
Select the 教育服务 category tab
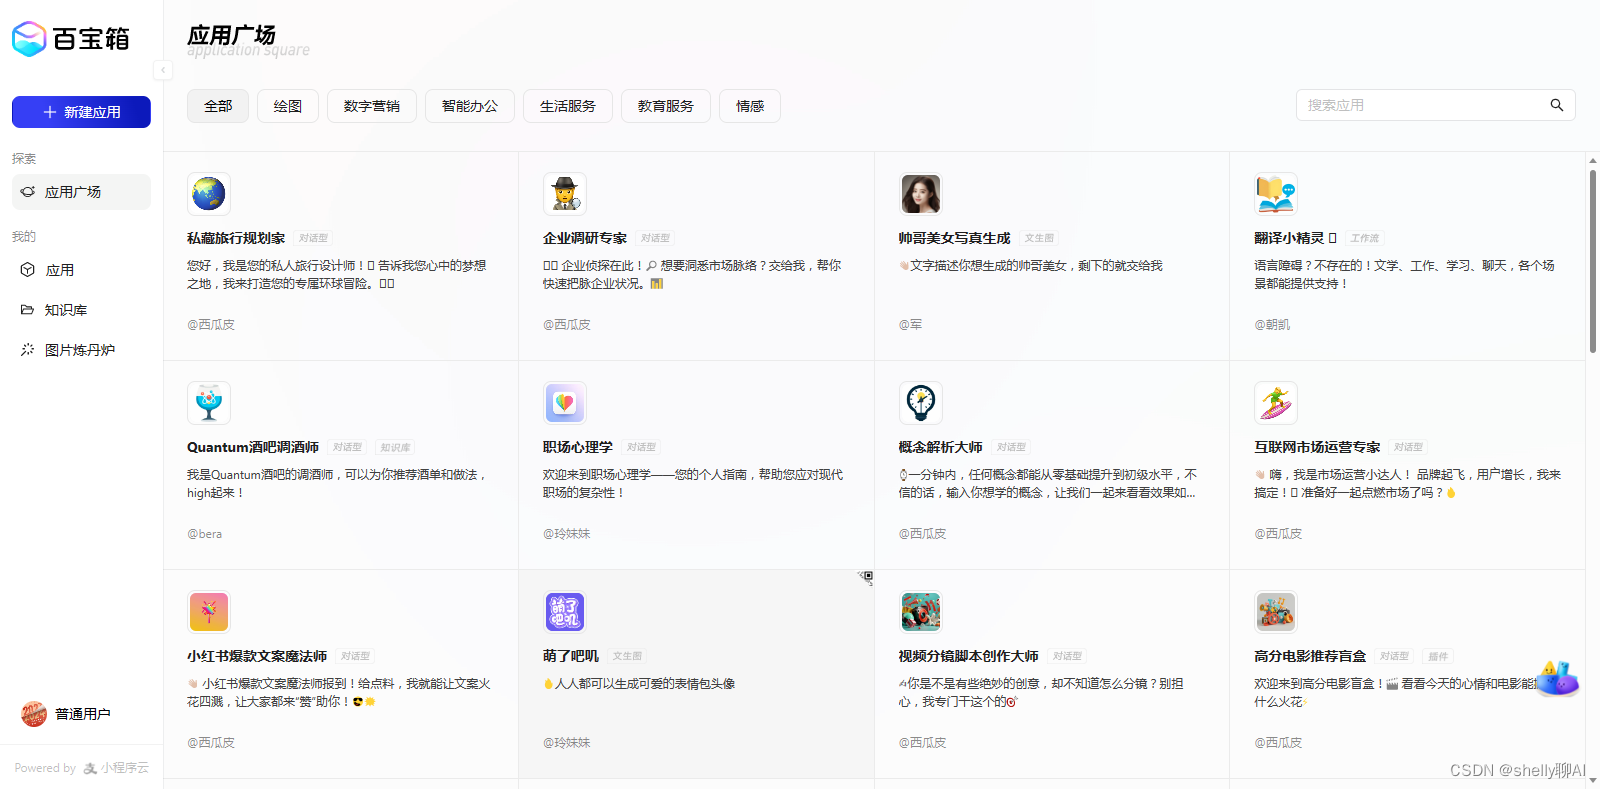point(666,106)
